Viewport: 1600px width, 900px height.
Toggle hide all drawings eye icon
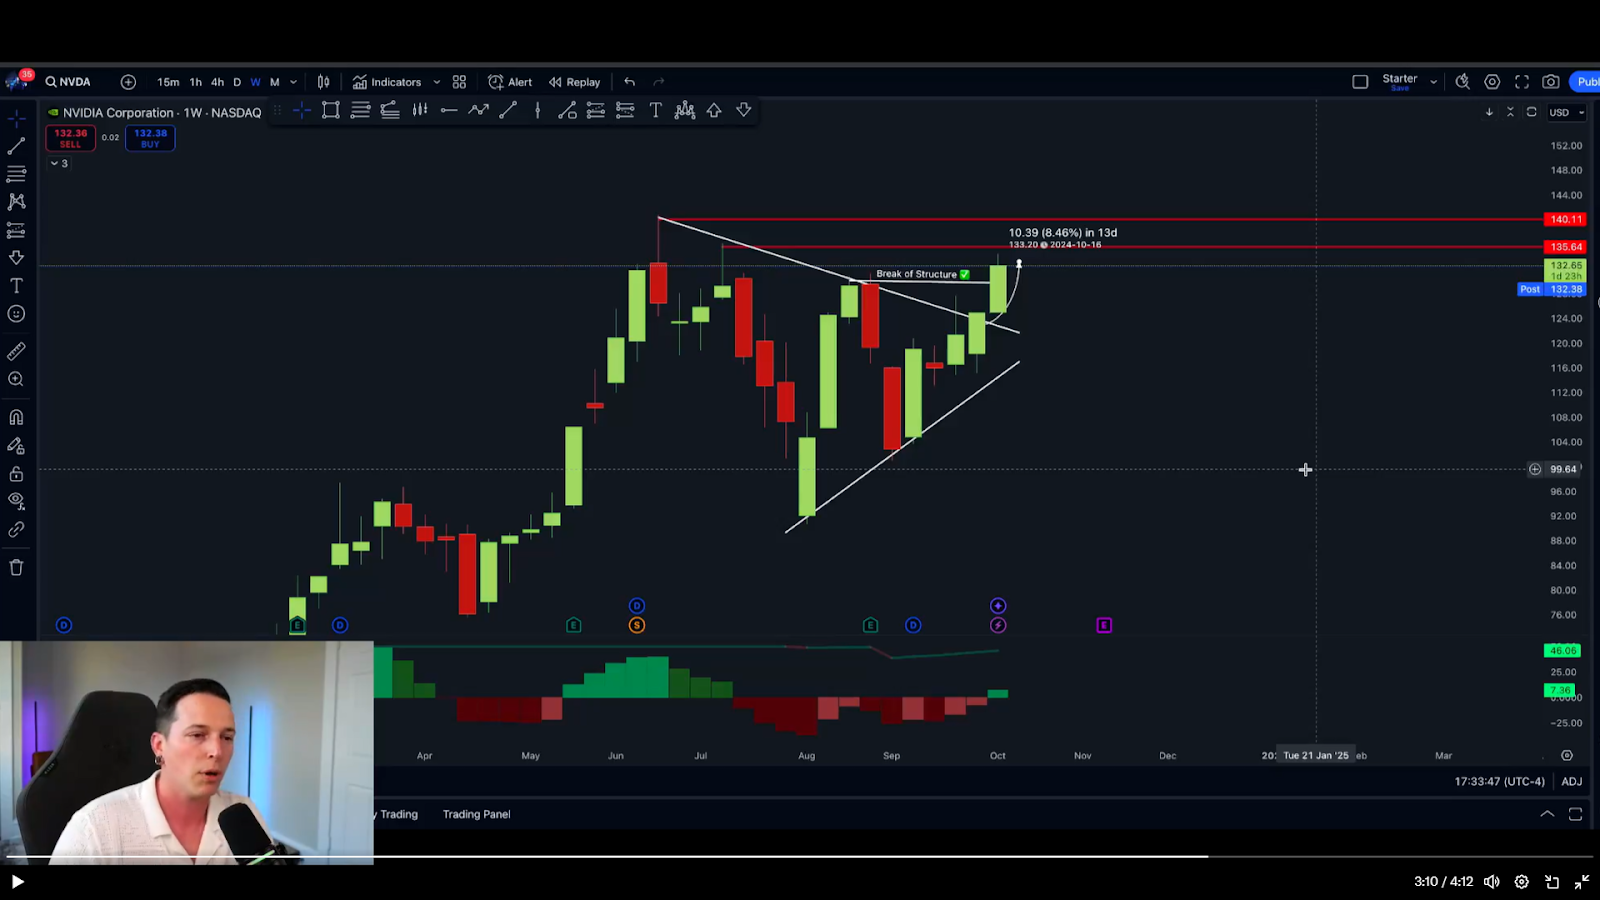pyautogui.click(x=16, y=501)
